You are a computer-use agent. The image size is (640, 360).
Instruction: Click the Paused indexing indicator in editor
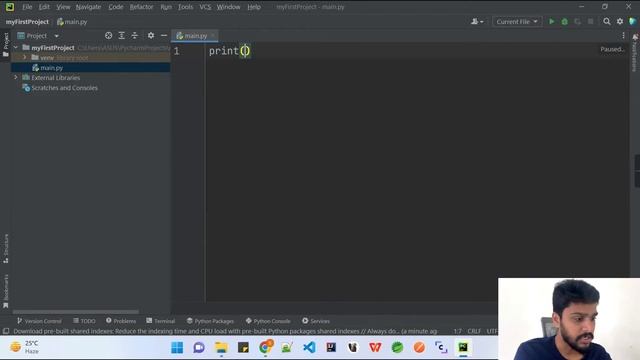611,49
